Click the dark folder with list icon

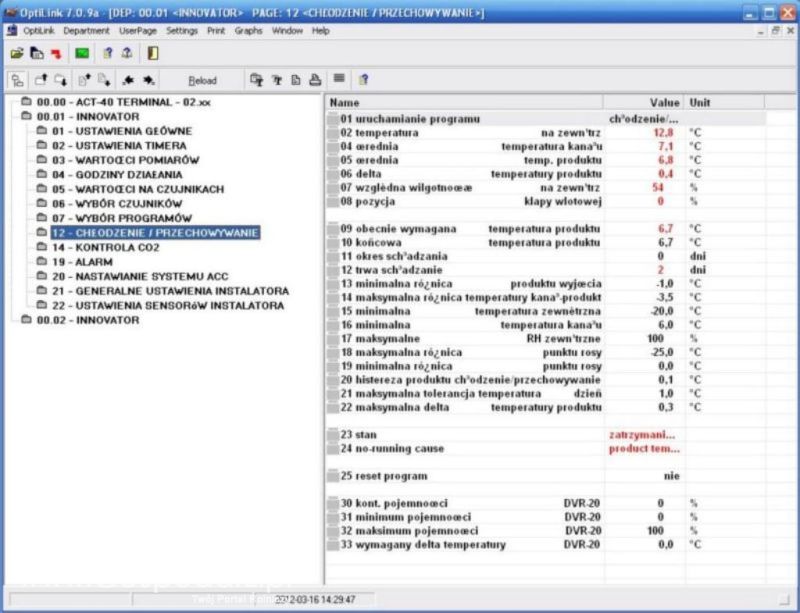(37, 53)
